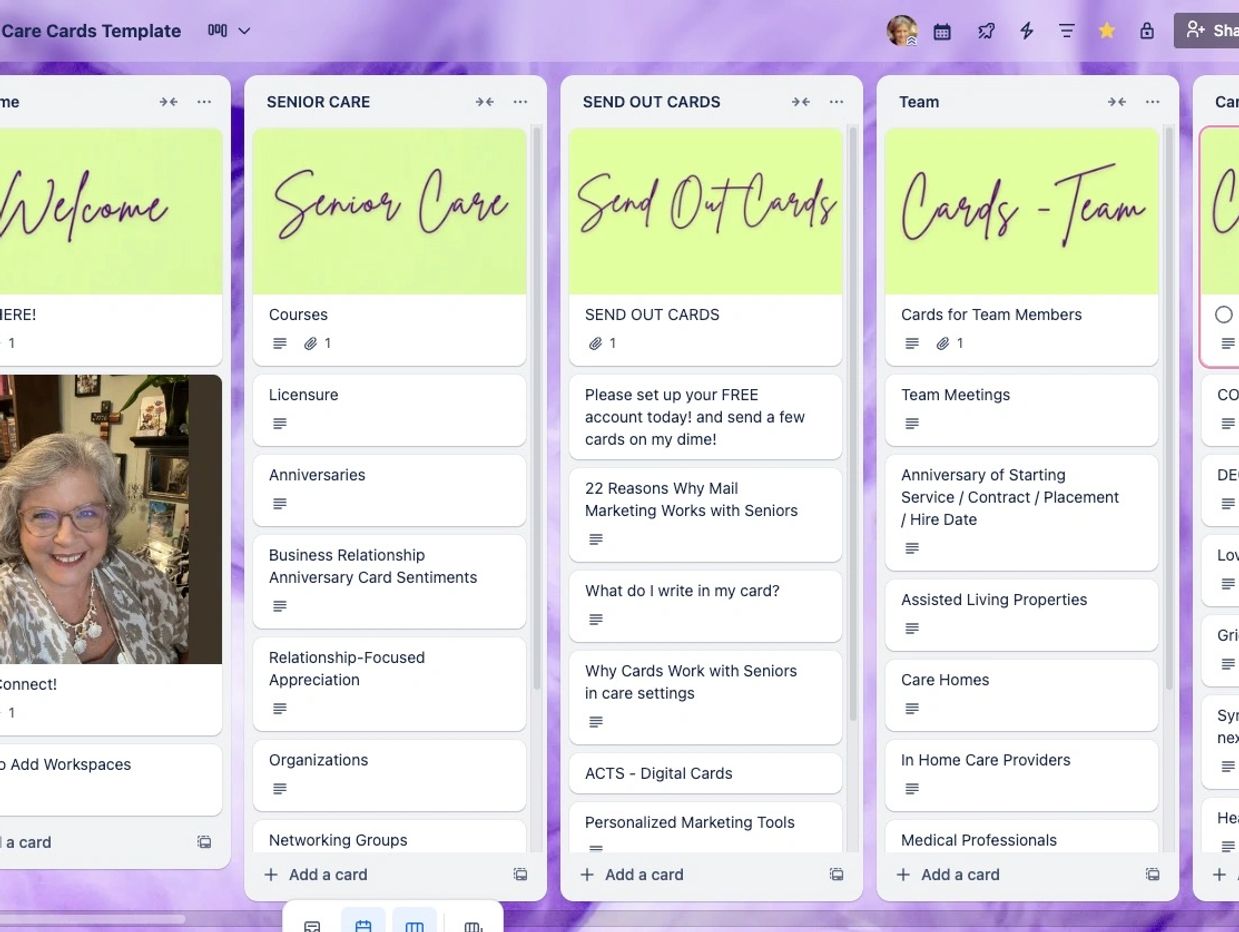Image resolution: width=1239 pixels, height=932 pixels.
Task: Open the Calendar power-up icon in header
Action: point(942,31)
